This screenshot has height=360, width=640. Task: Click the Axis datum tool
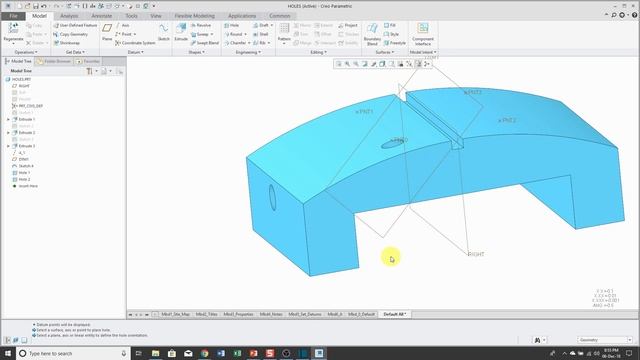122,25
